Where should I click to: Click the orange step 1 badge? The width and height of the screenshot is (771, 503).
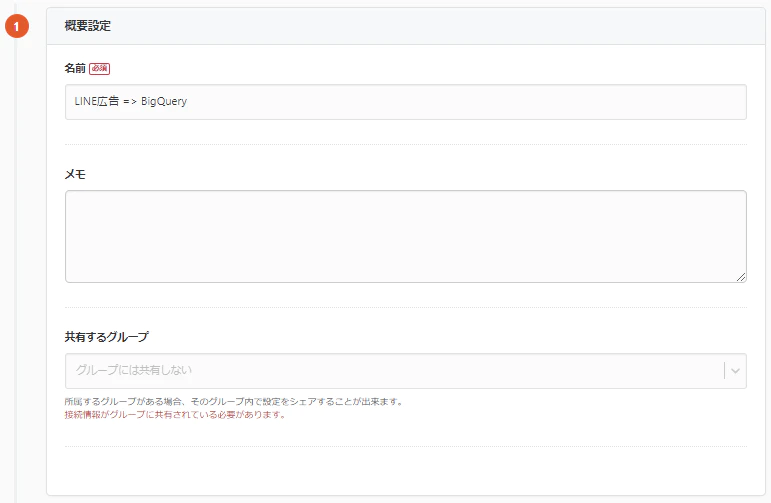tap(18, 26)
